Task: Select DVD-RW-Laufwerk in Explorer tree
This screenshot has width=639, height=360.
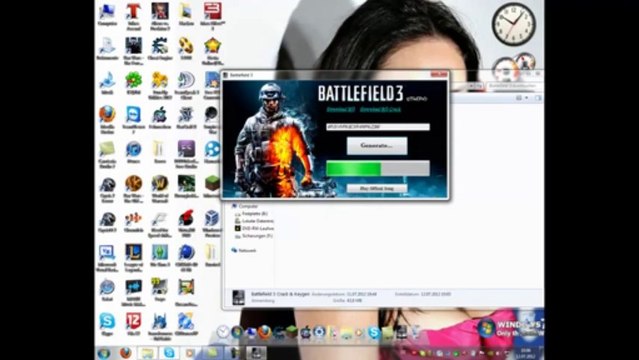Action: point(255,228)
